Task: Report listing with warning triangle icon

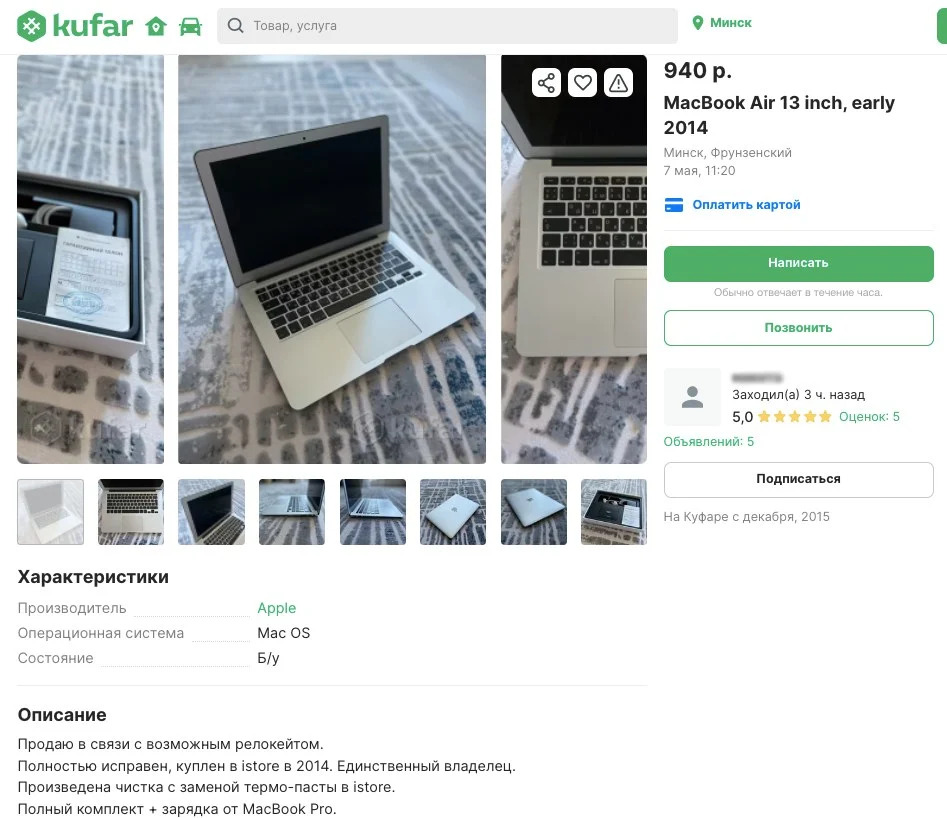Action: click(618, 83)
